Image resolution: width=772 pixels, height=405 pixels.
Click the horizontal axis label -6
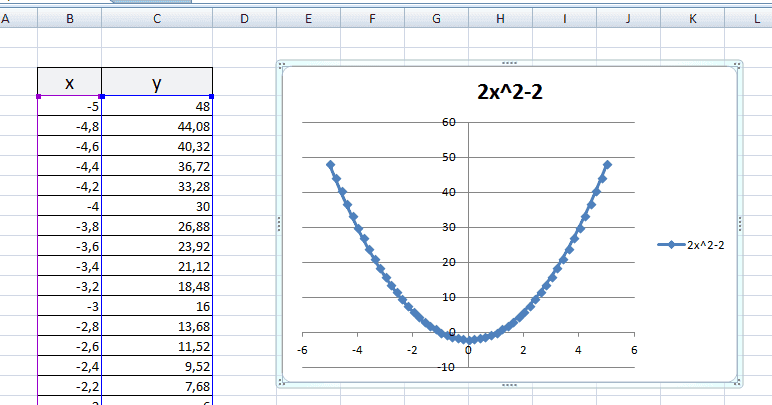click(x=302, y=350)
